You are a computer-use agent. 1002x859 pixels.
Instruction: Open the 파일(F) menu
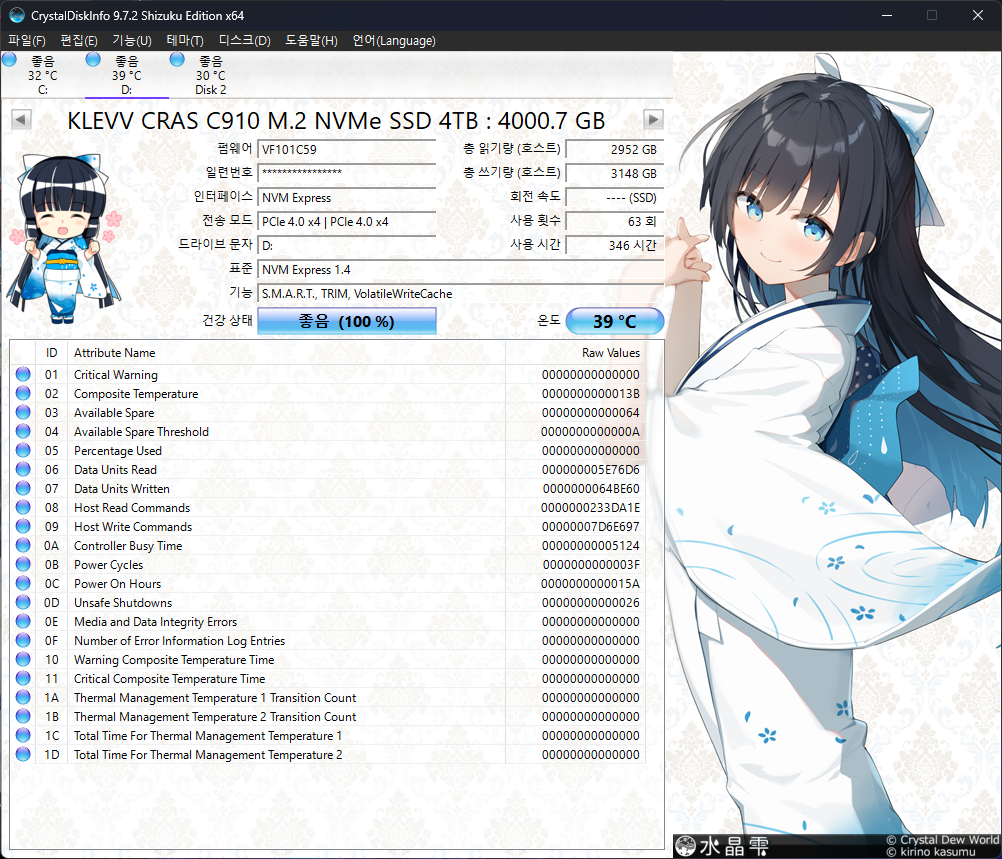[27, 41]
